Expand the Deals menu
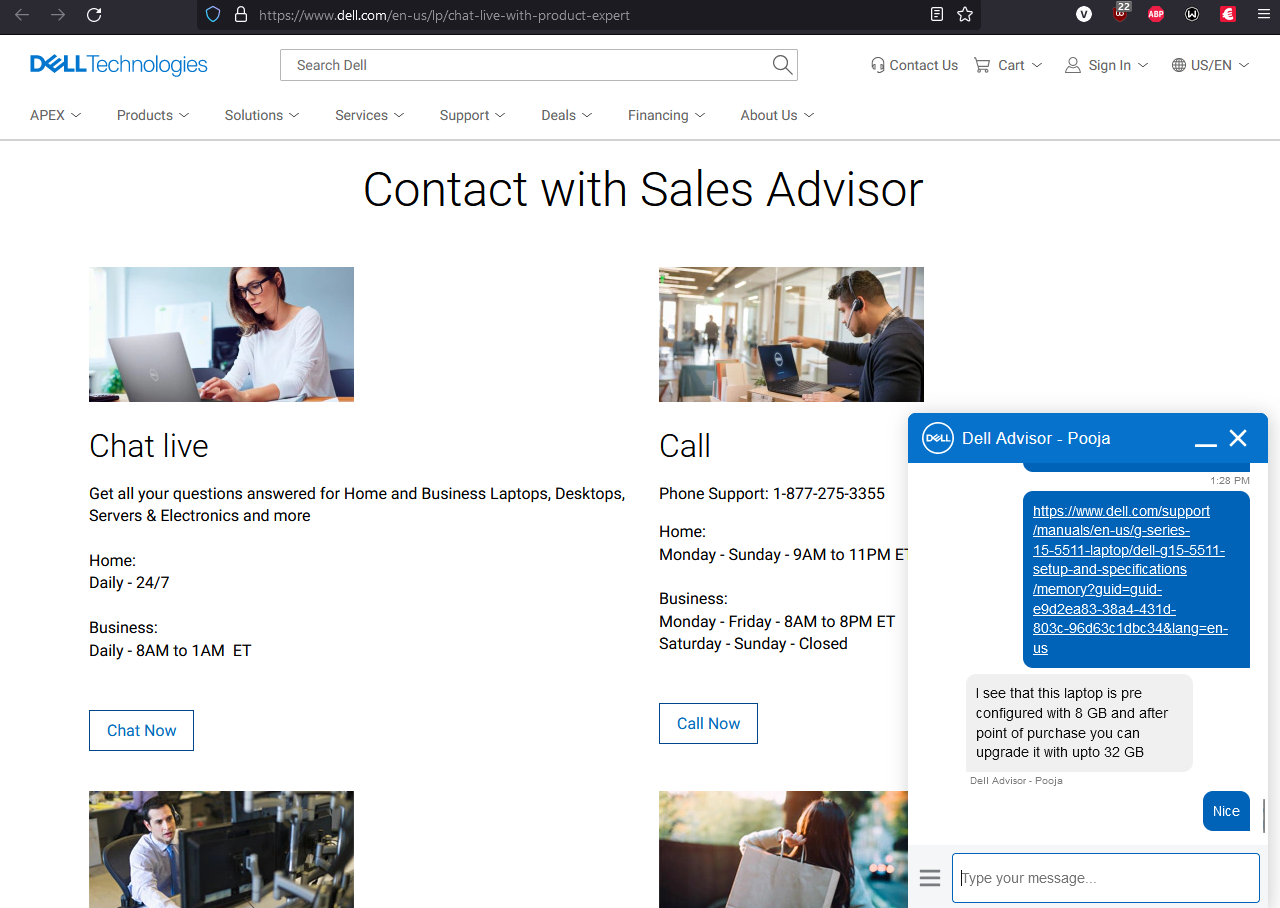This screenshot has width=1280, height=908. coord(567,115)
